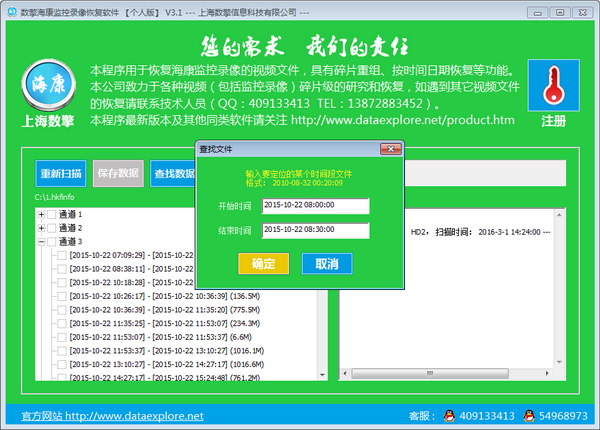600x430 pixels.
Task: Click the 注册 label under the key
Action: 553,121
